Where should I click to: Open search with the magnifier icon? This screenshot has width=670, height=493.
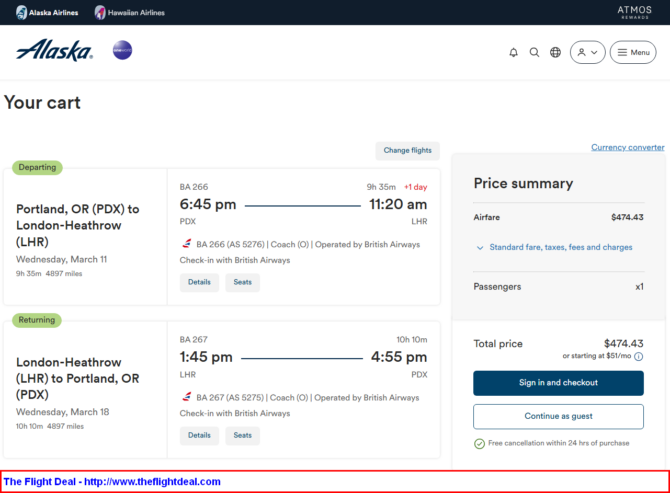[534, 52]
